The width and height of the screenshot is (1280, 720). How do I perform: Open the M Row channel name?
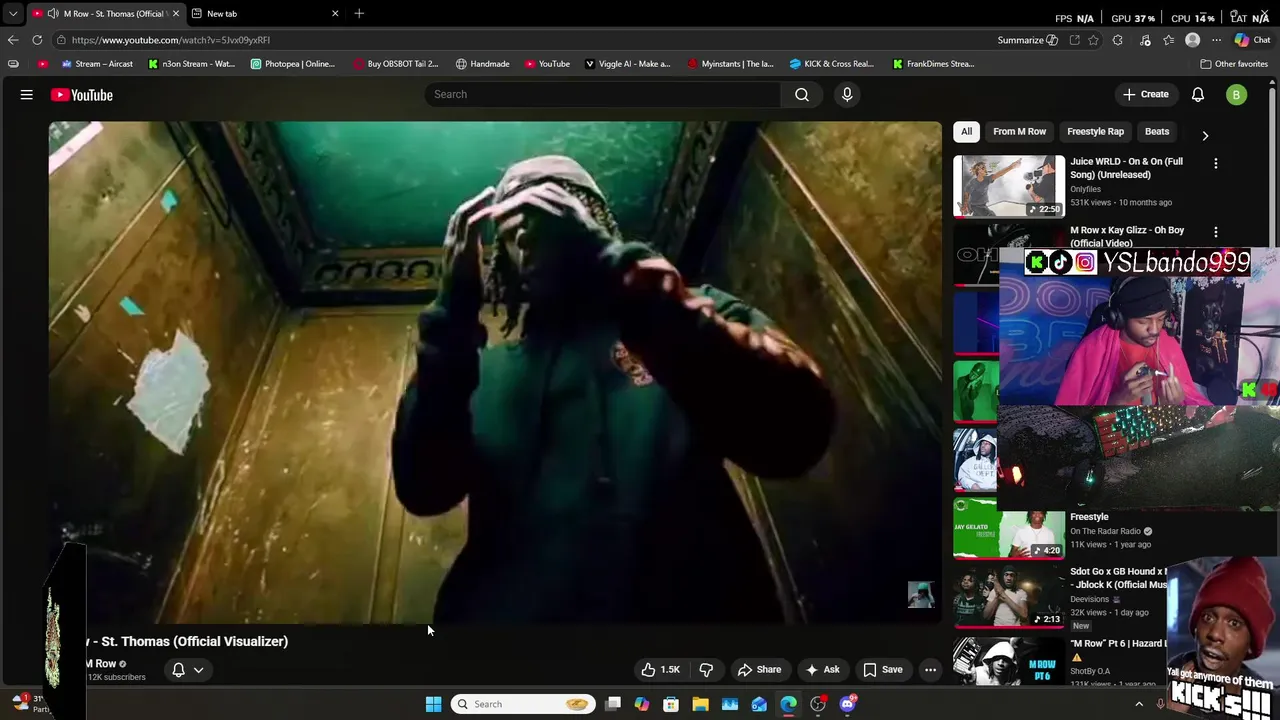pos(100,663)
